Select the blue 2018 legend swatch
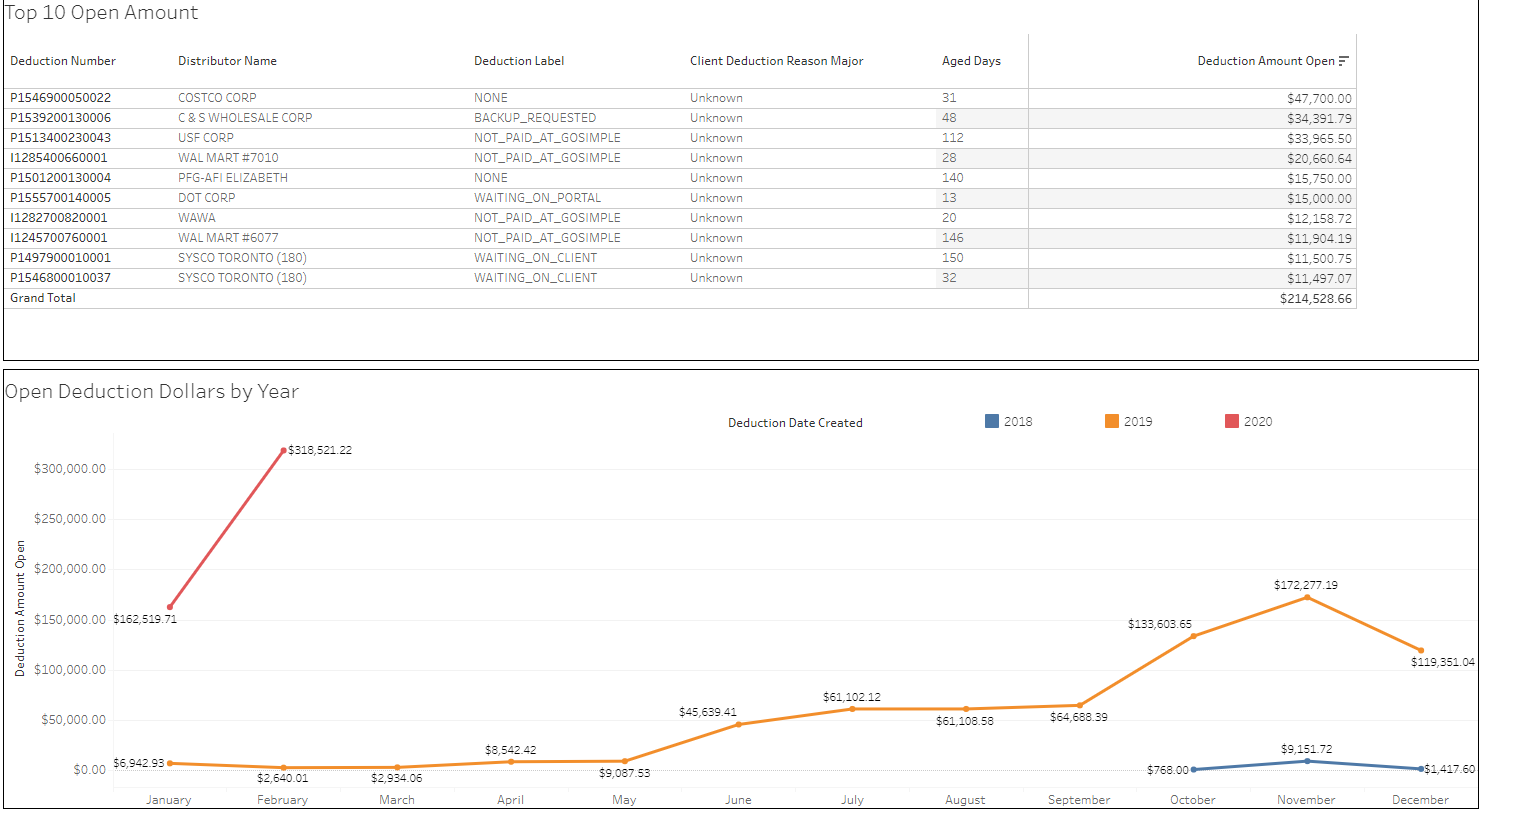1519x819 pixels. 992,421
